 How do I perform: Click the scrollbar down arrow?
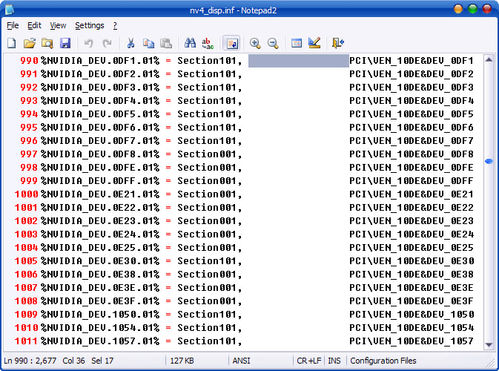tap(489, 345)
